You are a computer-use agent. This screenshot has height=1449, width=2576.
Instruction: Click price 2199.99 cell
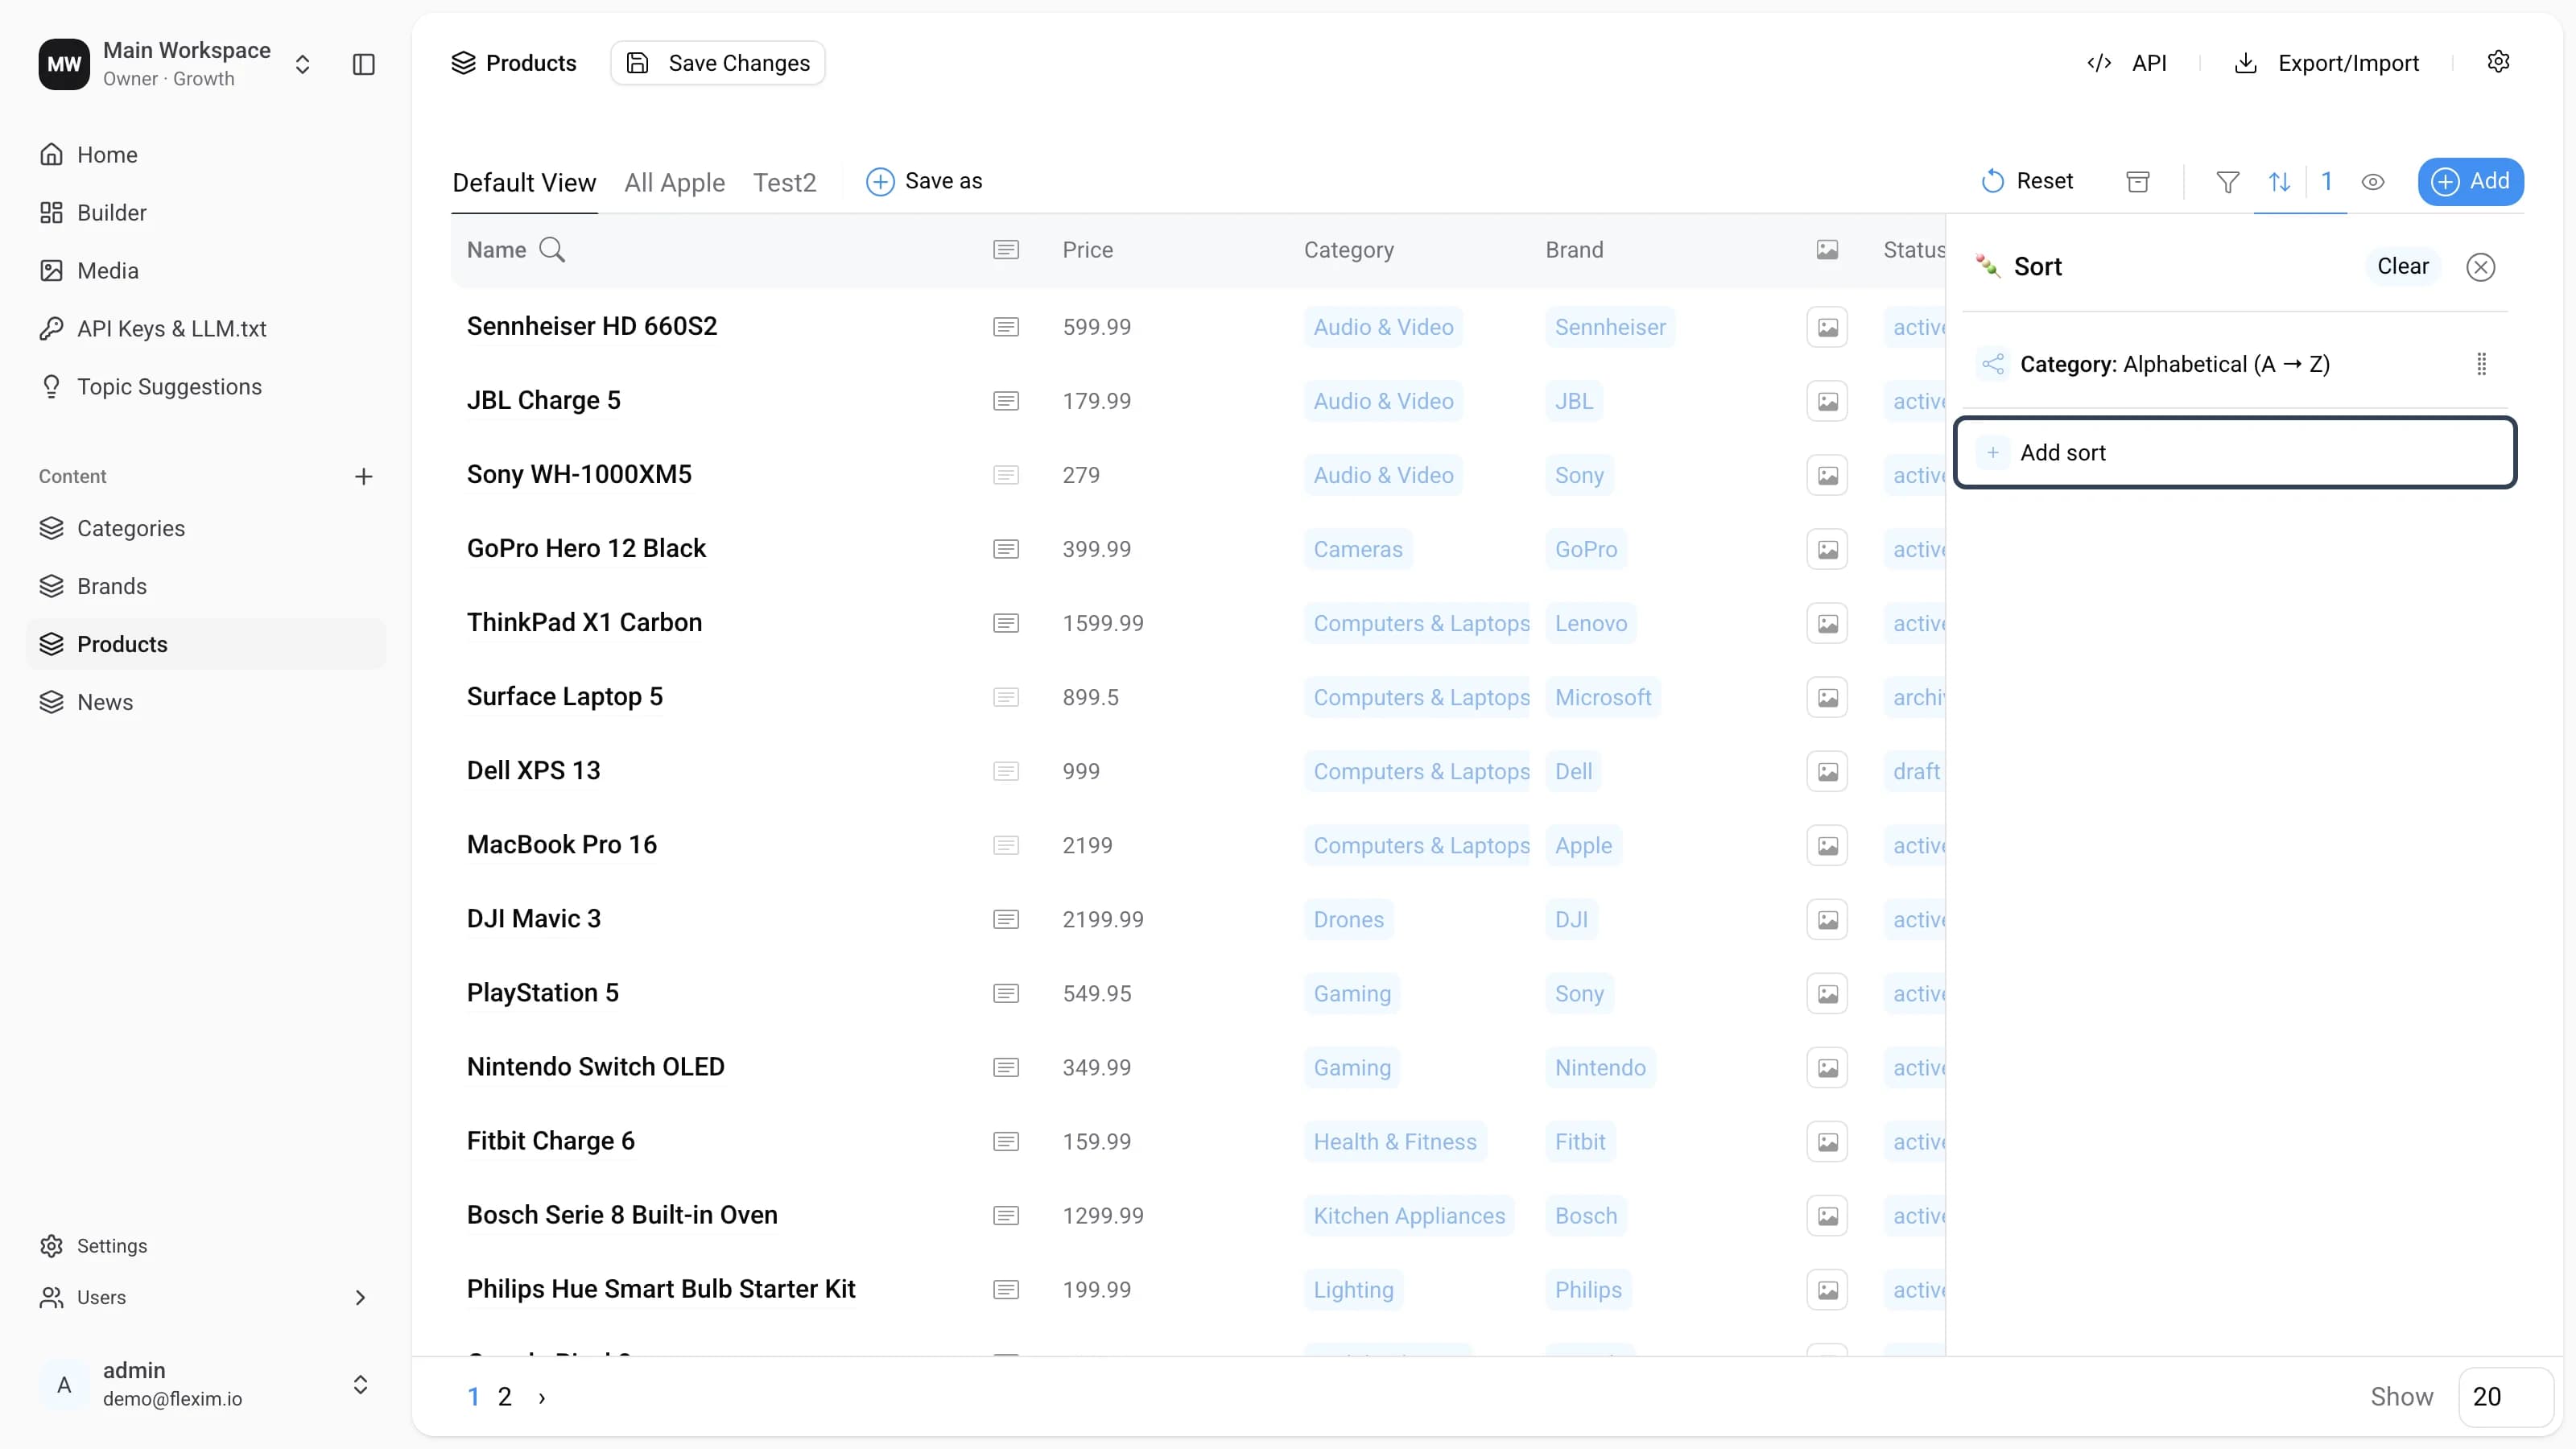(x=1102, y=919)
